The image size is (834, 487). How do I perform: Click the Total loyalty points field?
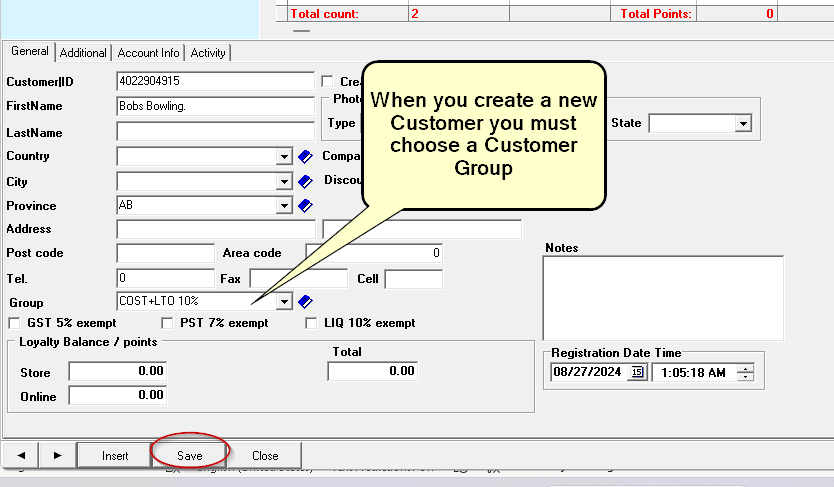point(372,371)
